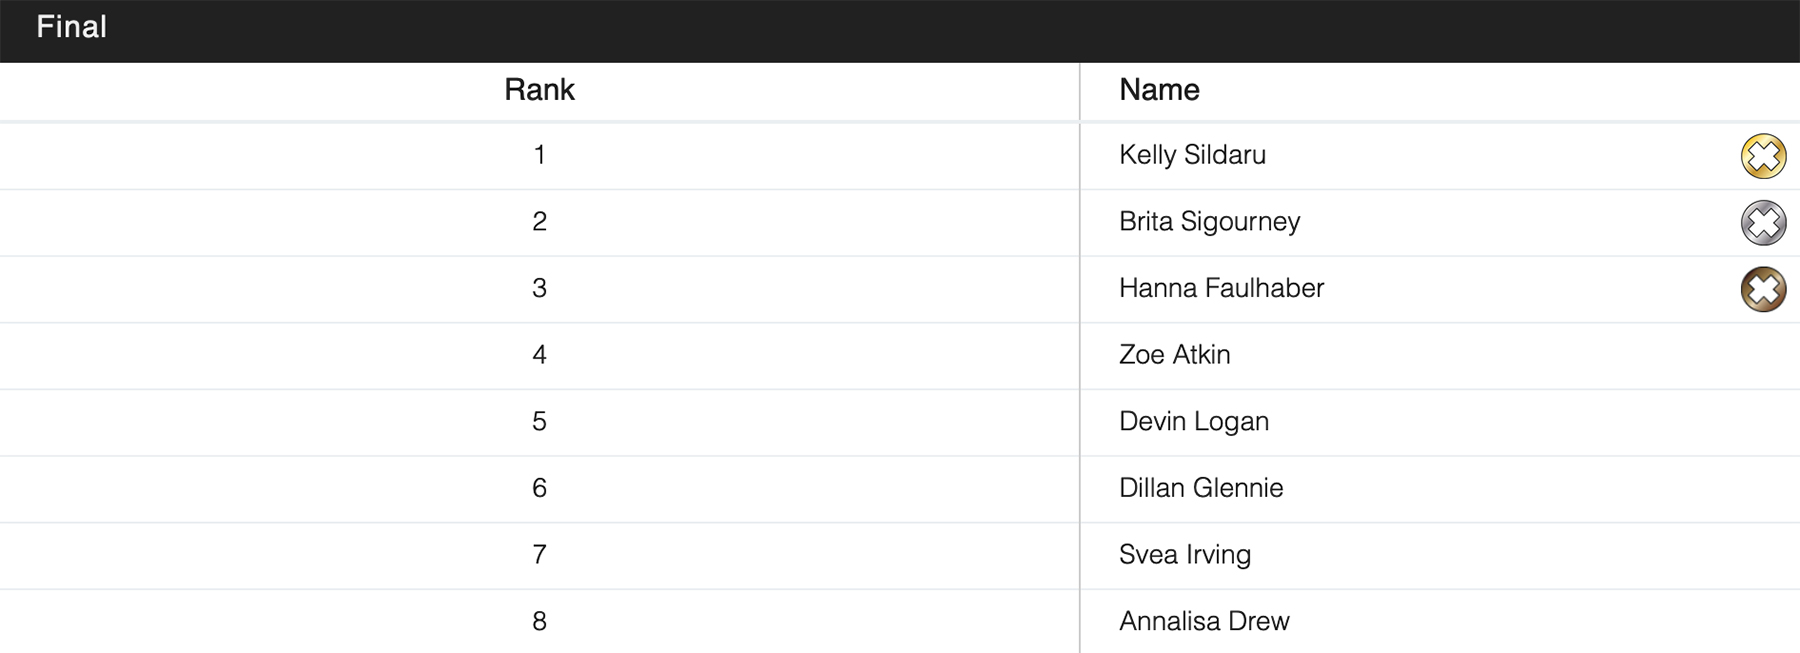
Task: Click the rank 5 cell
Action: click(539, 421)
